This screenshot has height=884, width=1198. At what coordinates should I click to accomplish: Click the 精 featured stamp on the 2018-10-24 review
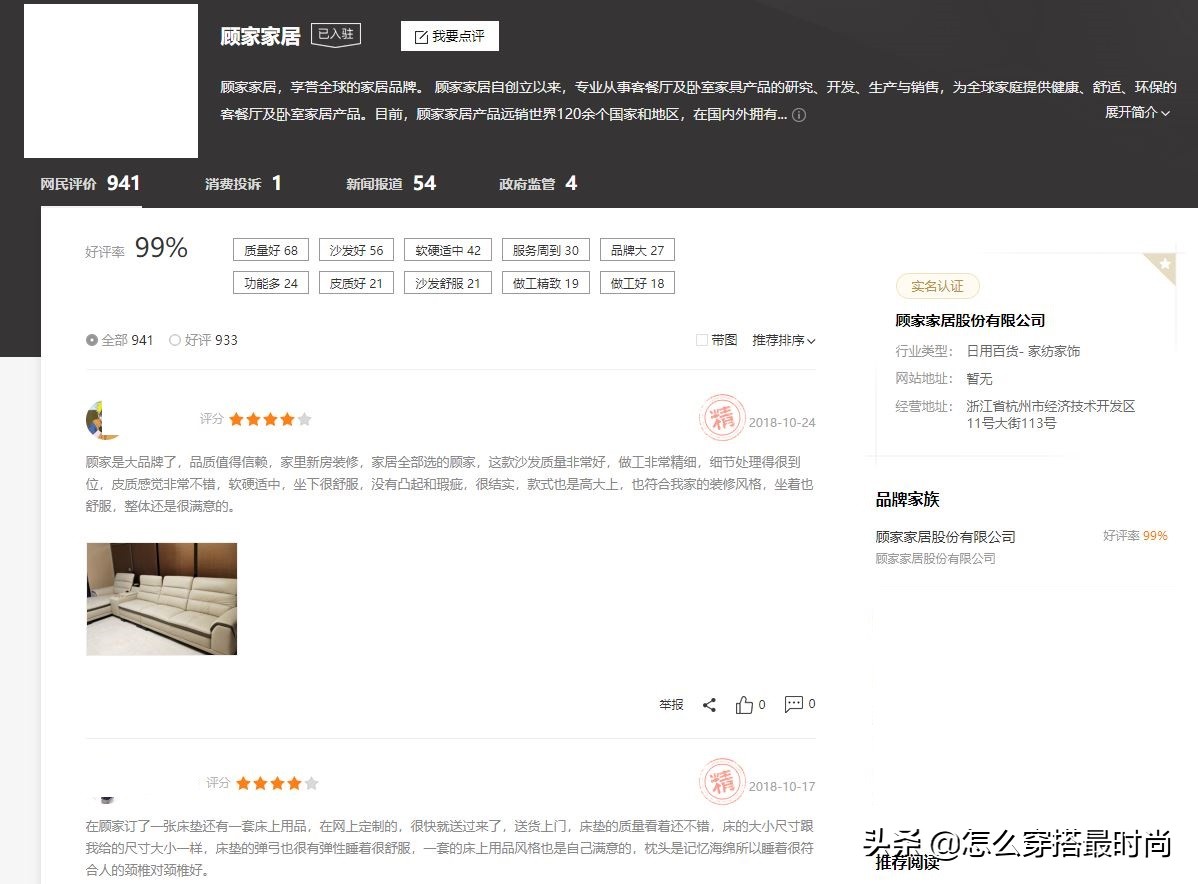[723, 419]
